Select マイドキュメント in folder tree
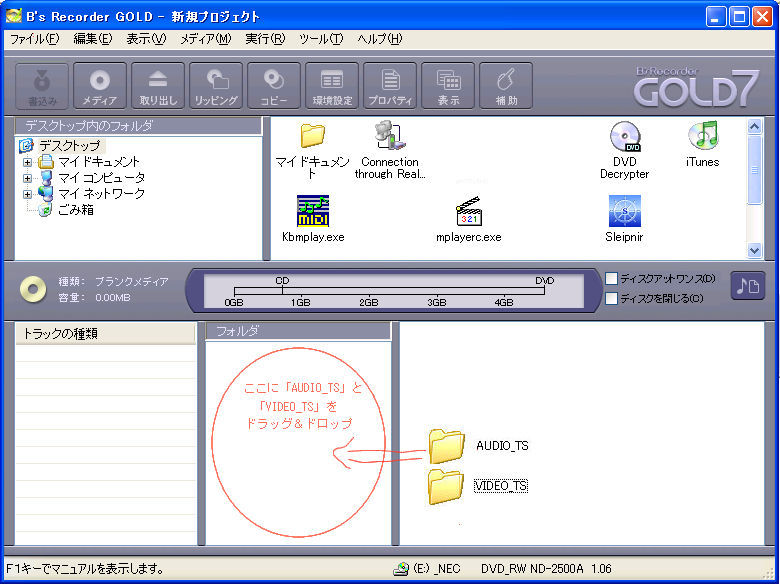The width and height of the screenshot is (780, 585). coord(99,162)
